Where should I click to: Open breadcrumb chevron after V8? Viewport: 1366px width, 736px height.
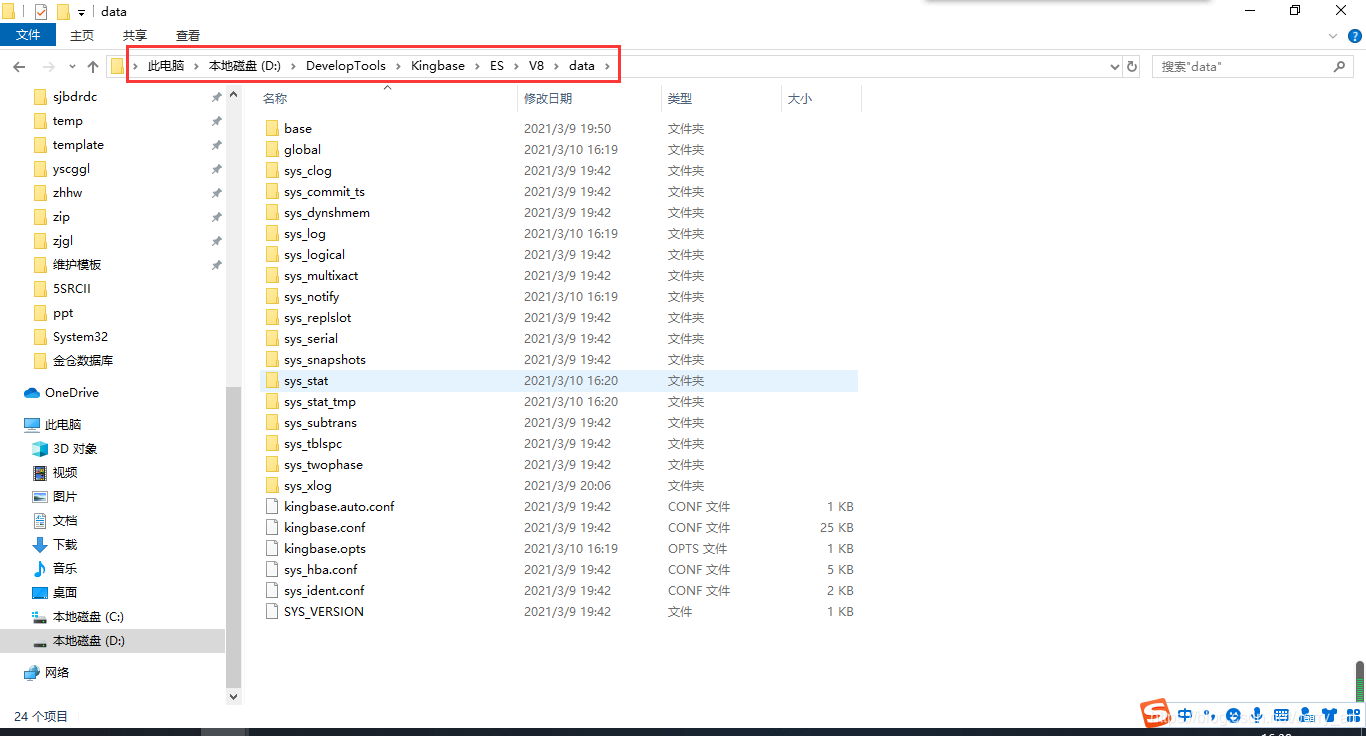coord(556,66)
